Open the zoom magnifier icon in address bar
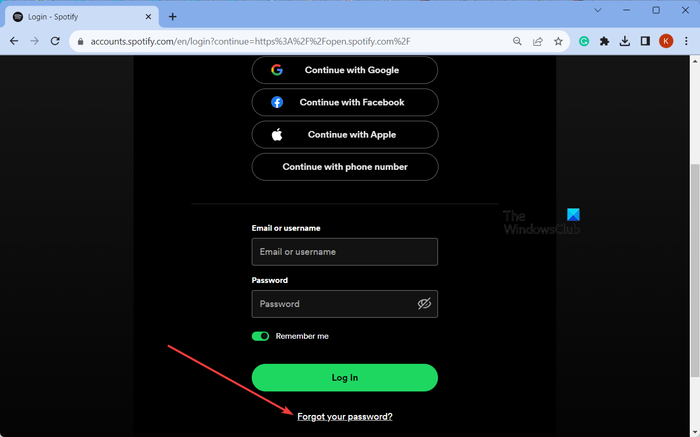The width and height of the screenshot is (700, 437). click(x=517, y=41)
